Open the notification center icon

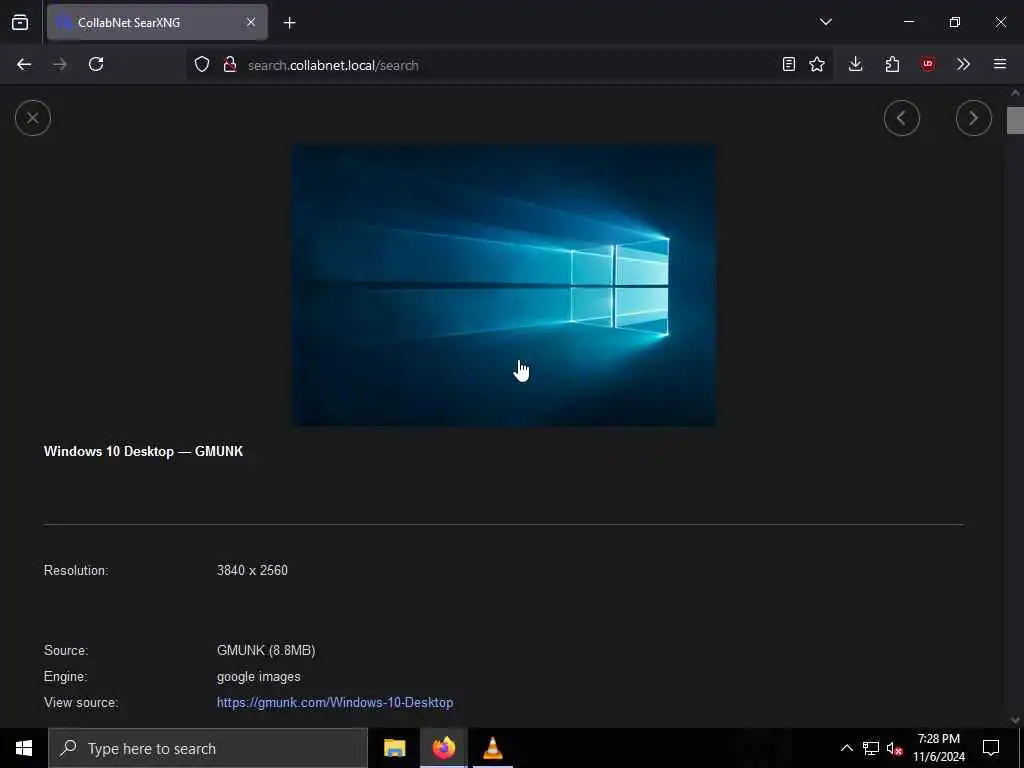pos(991,748)
